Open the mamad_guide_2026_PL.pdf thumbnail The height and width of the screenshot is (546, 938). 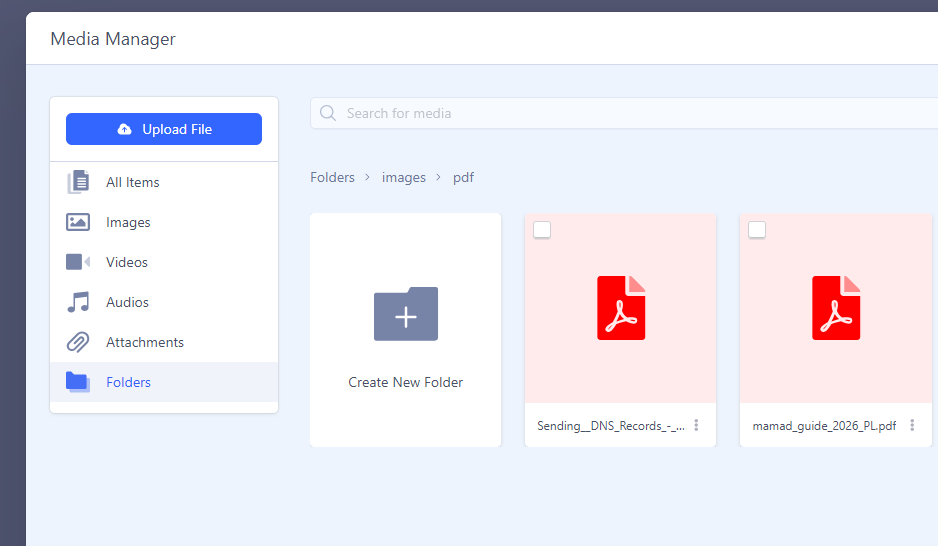pos(835,308)
